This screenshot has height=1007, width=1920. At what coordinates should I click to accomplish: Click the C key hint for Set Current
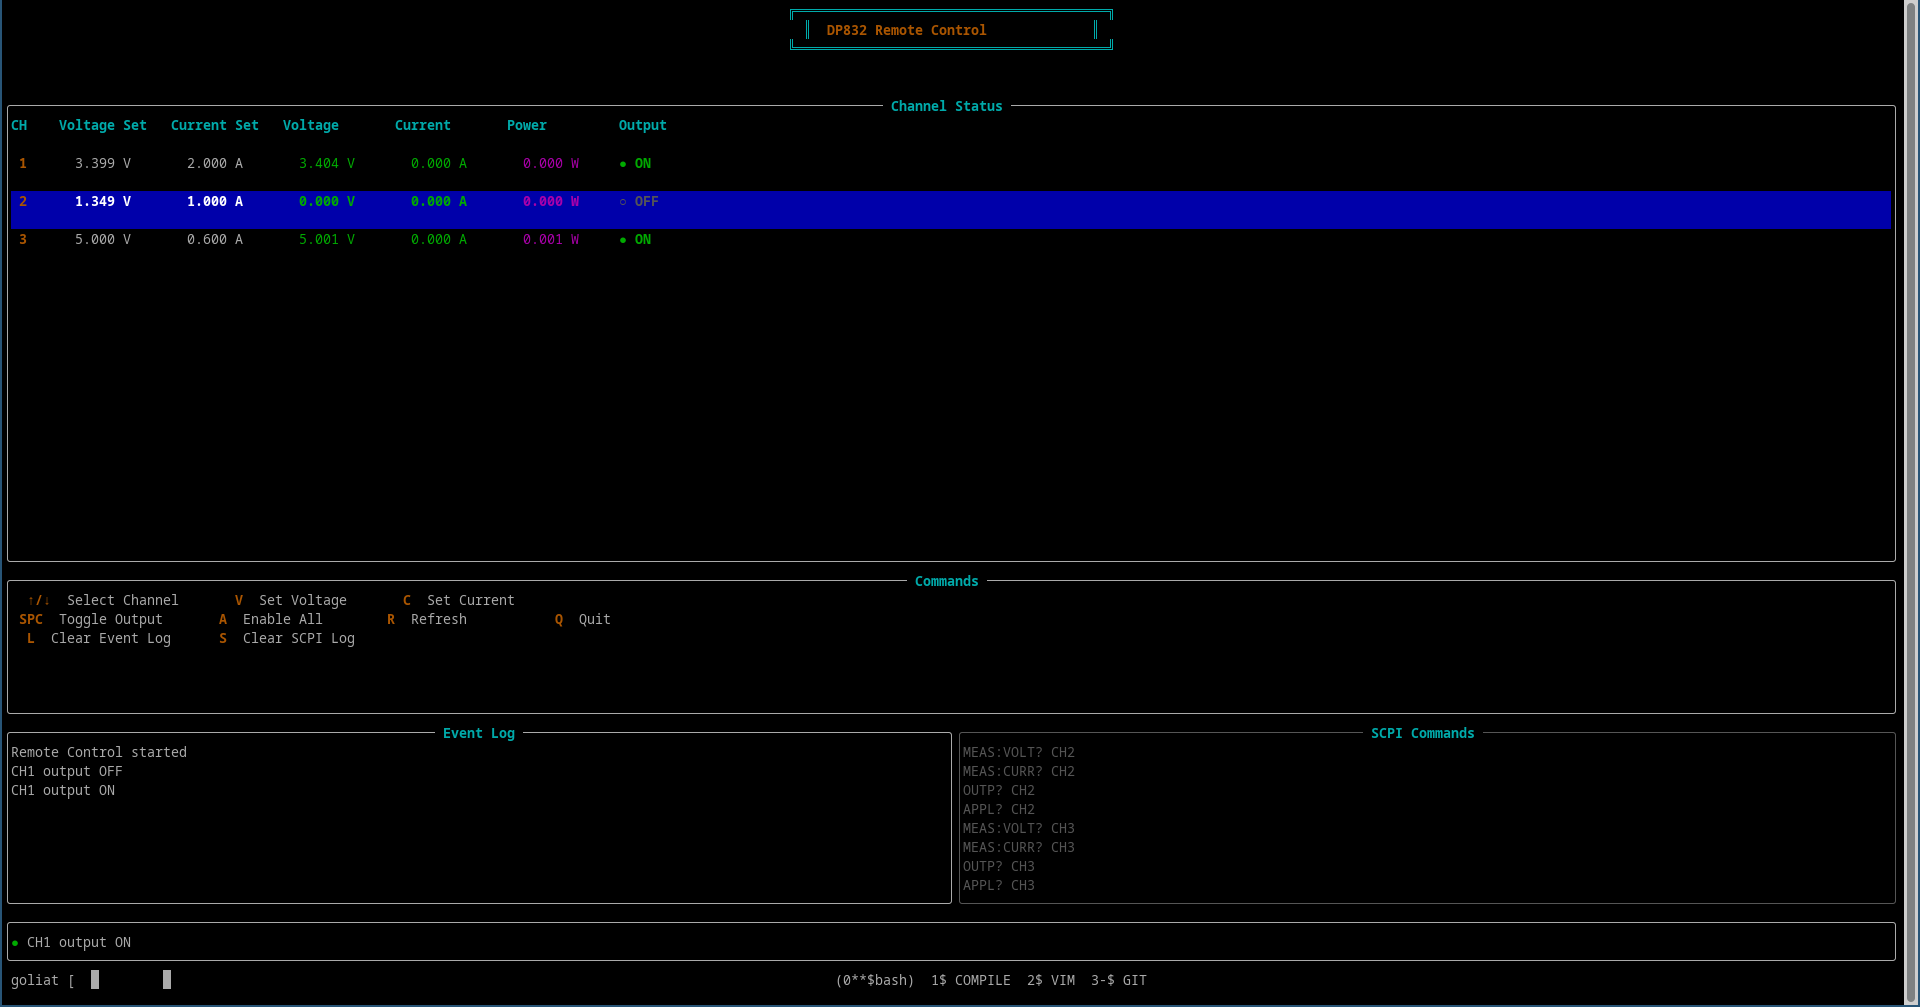click(407, 601)
